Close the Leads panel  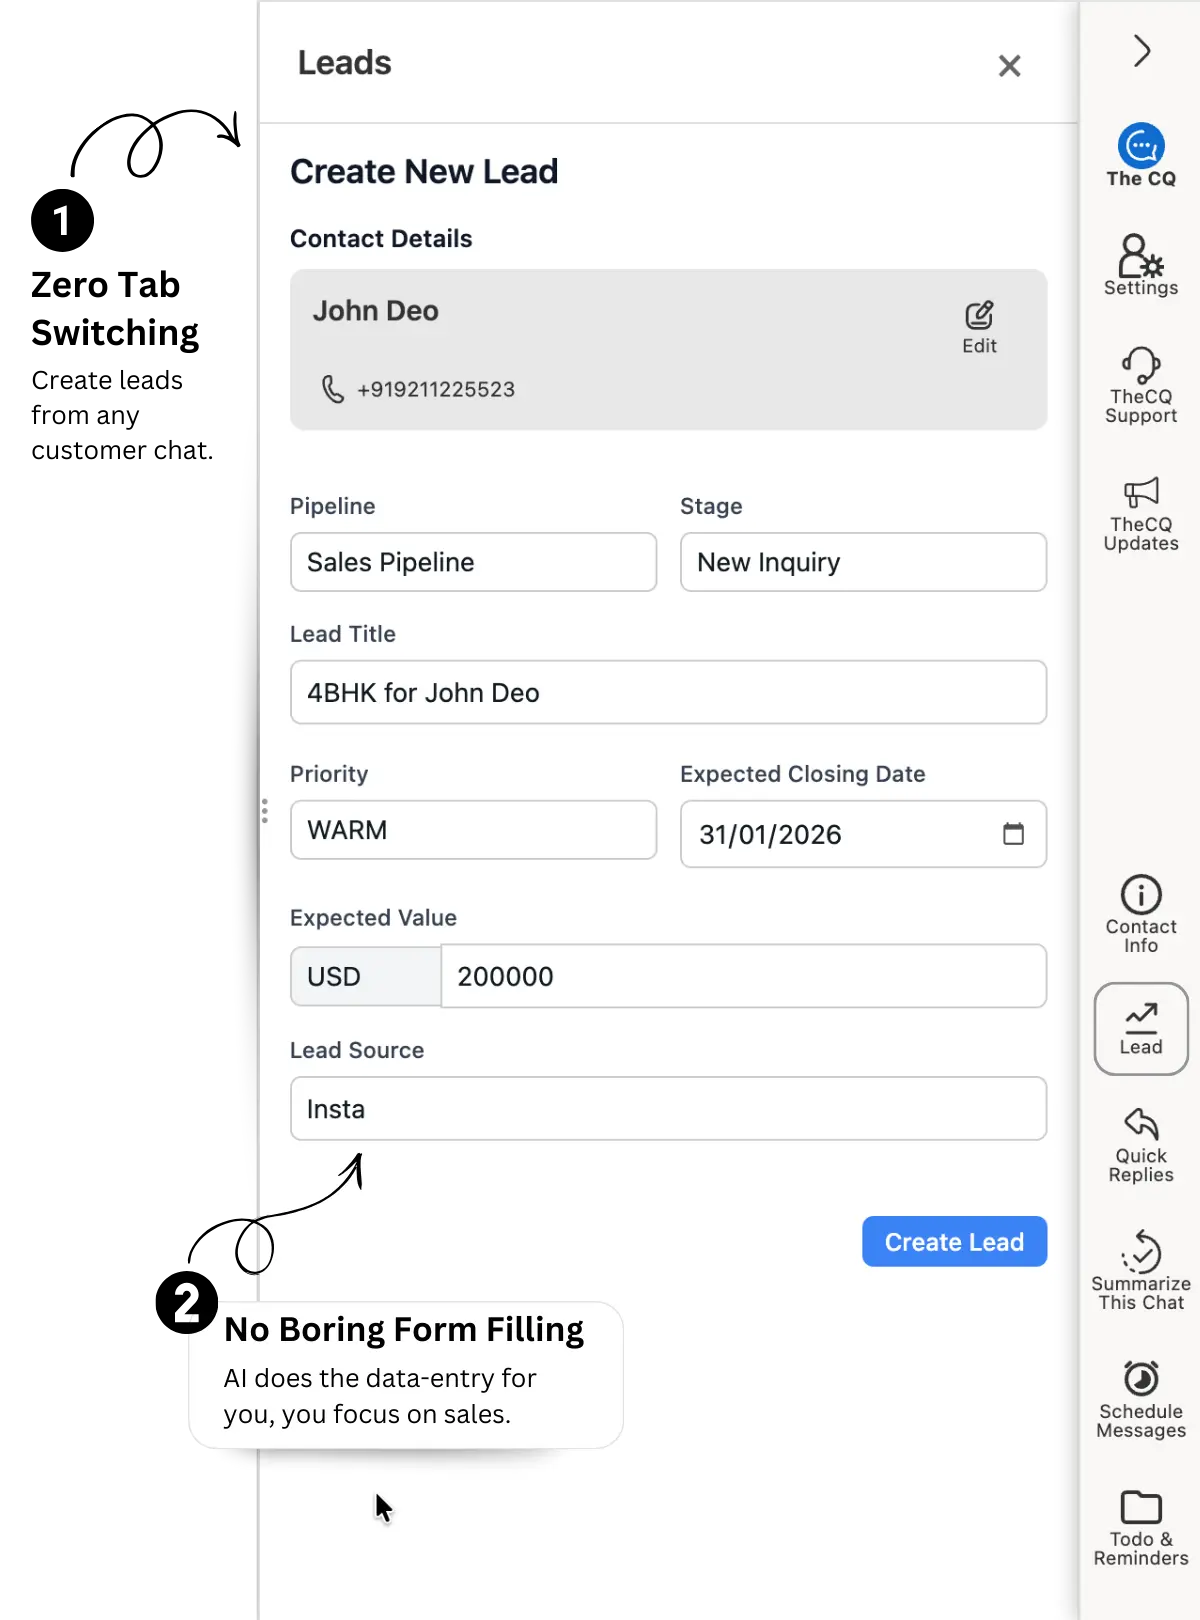pos(1009,66)
